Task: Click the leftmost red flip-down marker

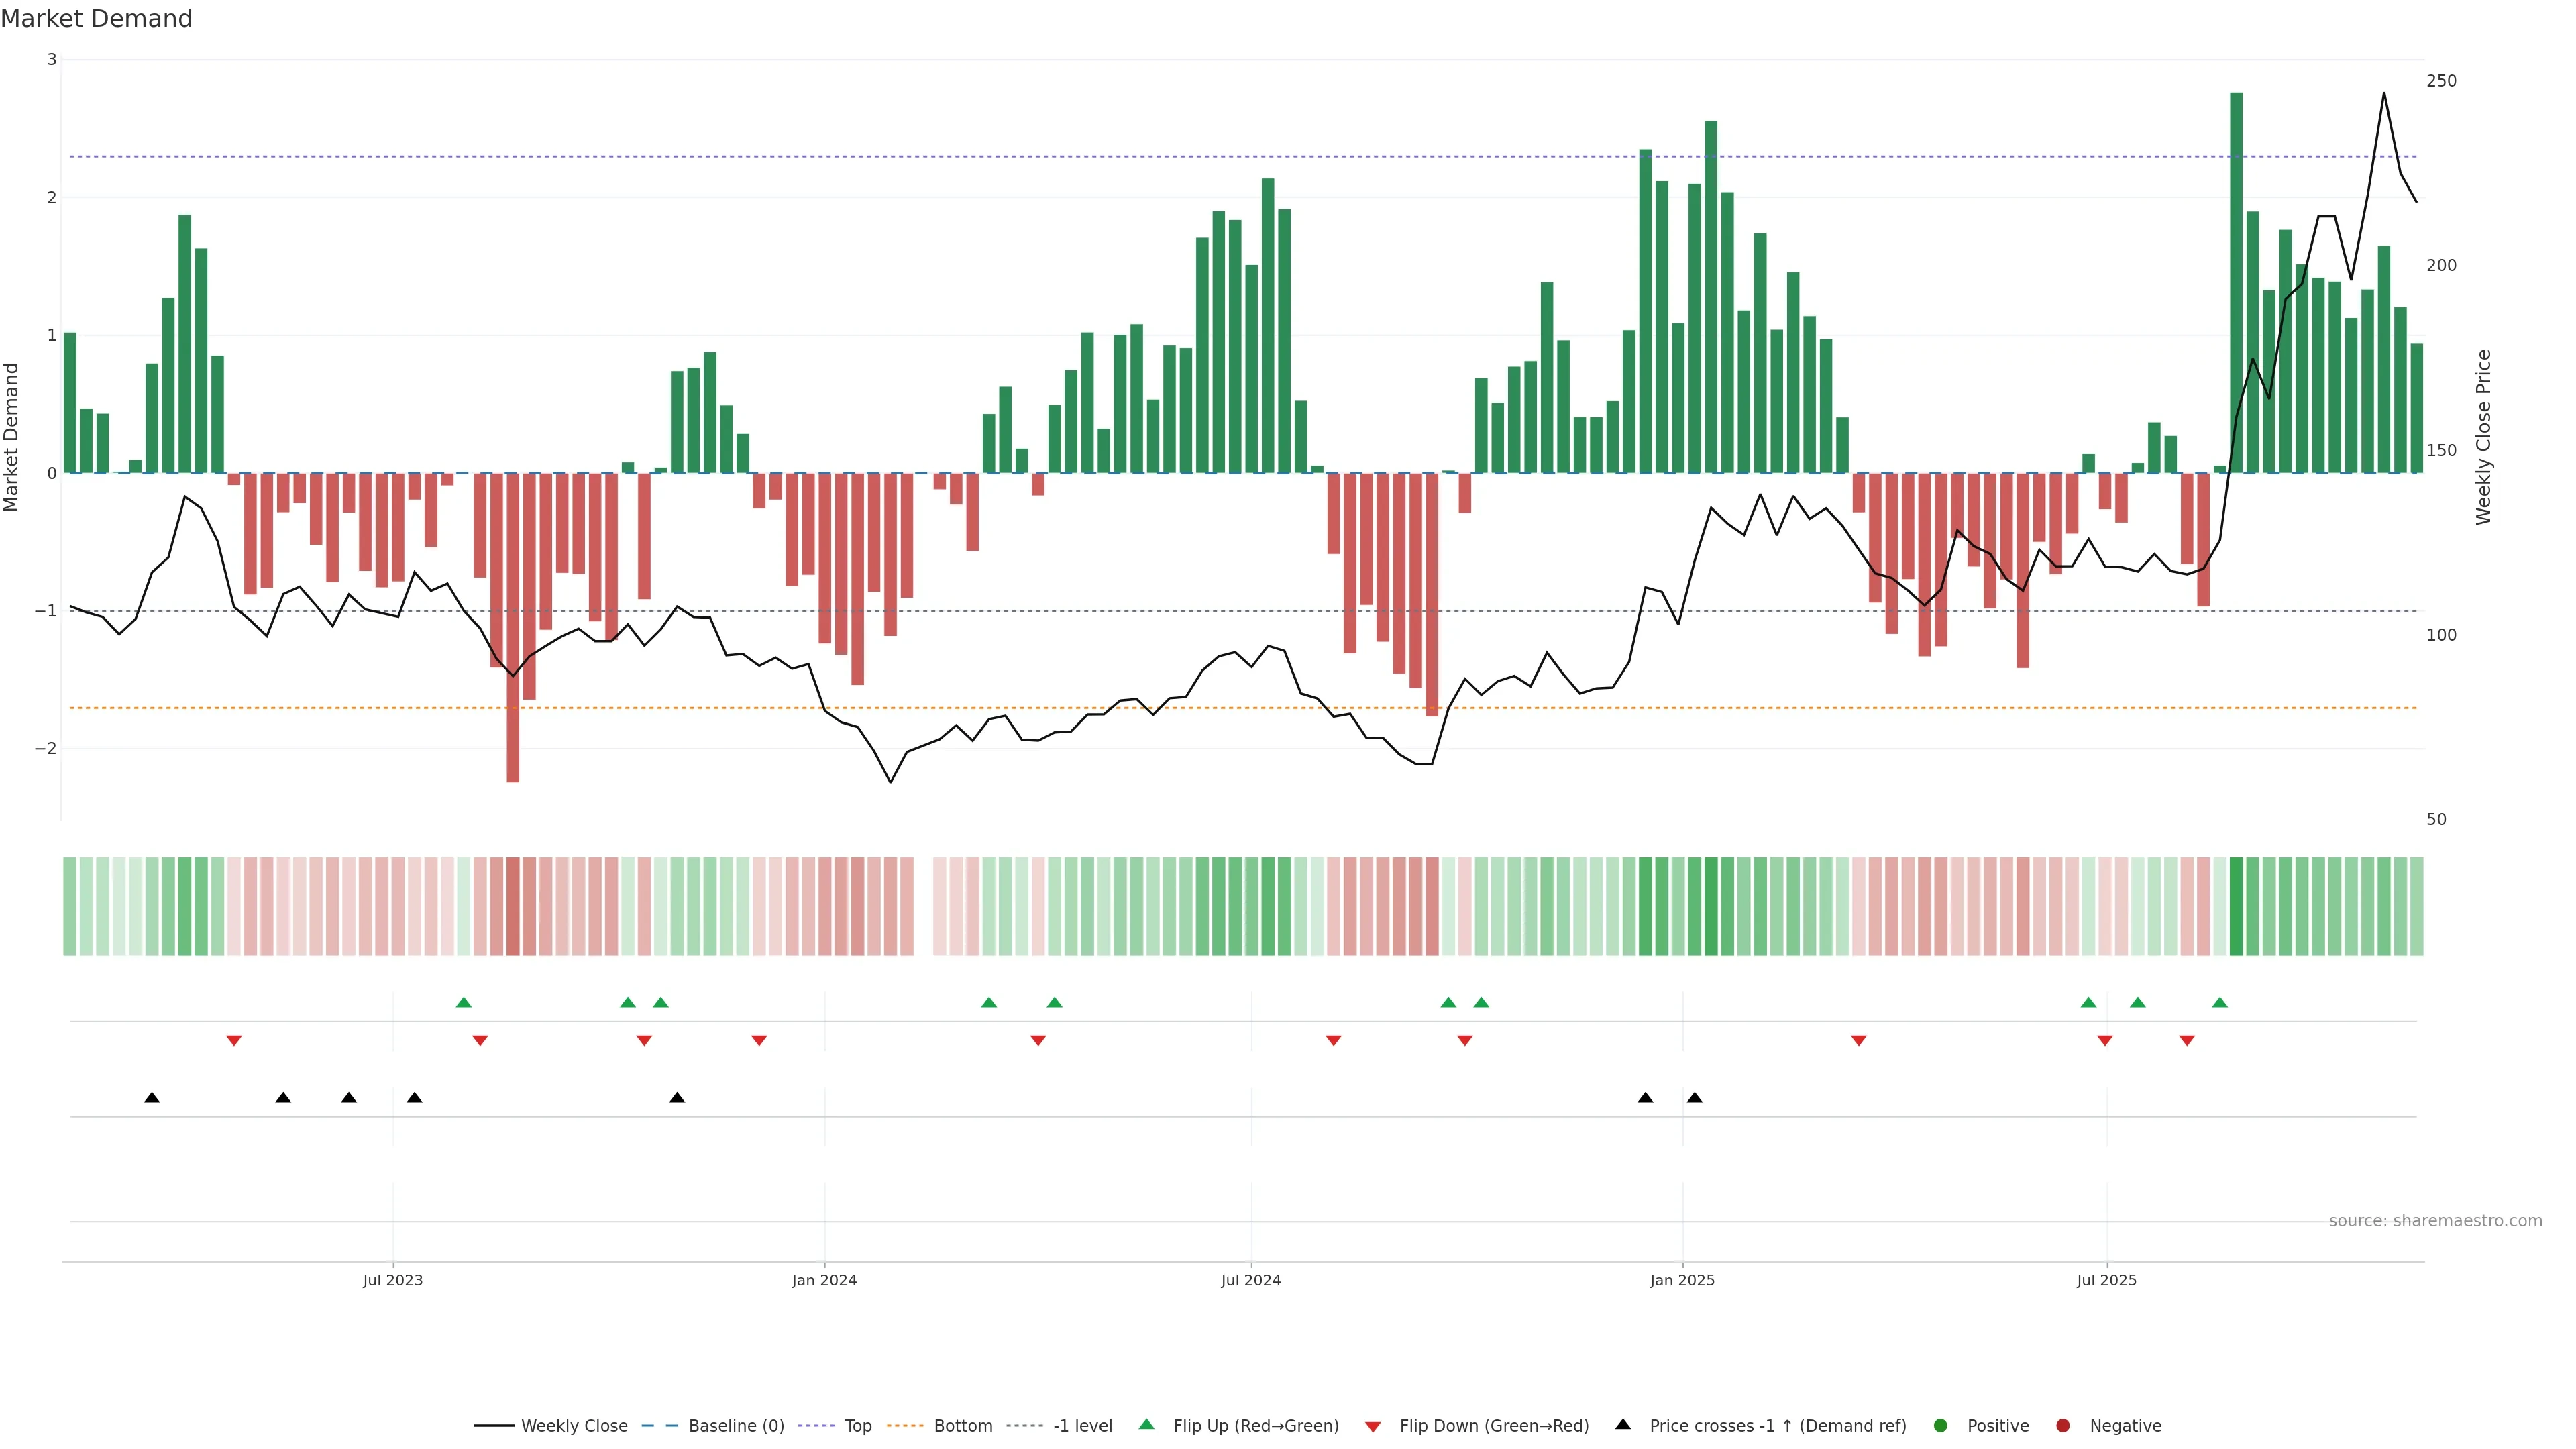Action: point(234,1041)
